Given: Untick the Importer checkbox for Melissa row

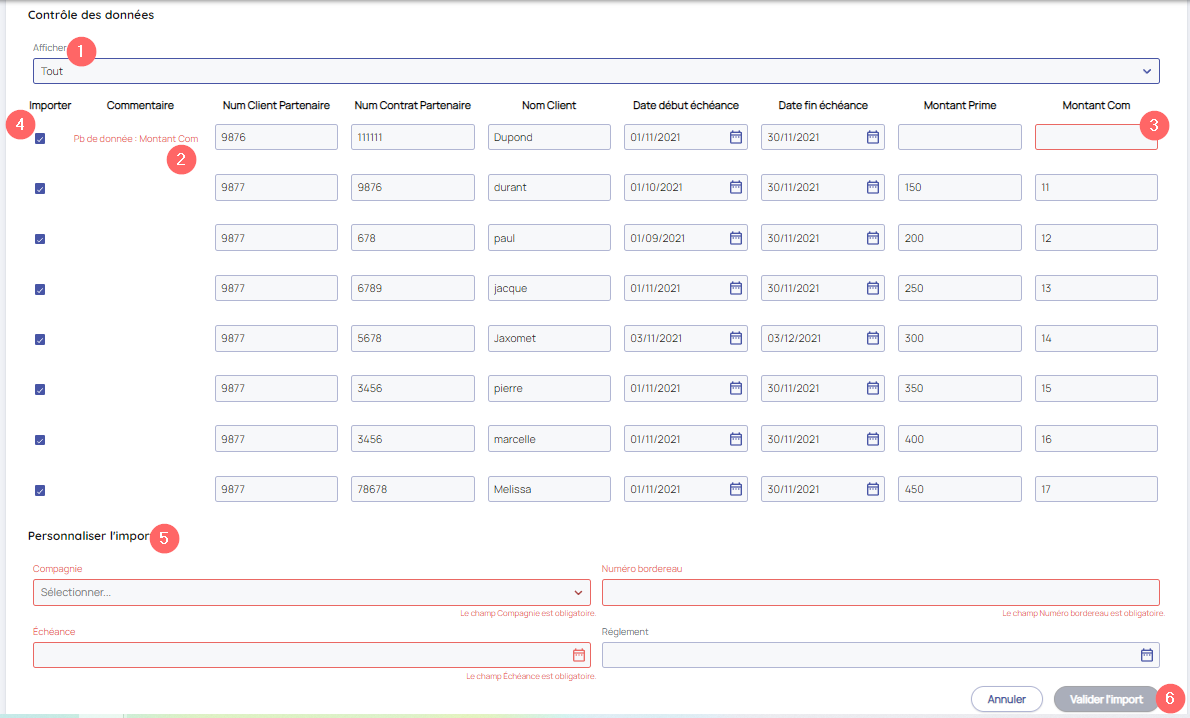Looking at the screenshot, I should 40,490.
